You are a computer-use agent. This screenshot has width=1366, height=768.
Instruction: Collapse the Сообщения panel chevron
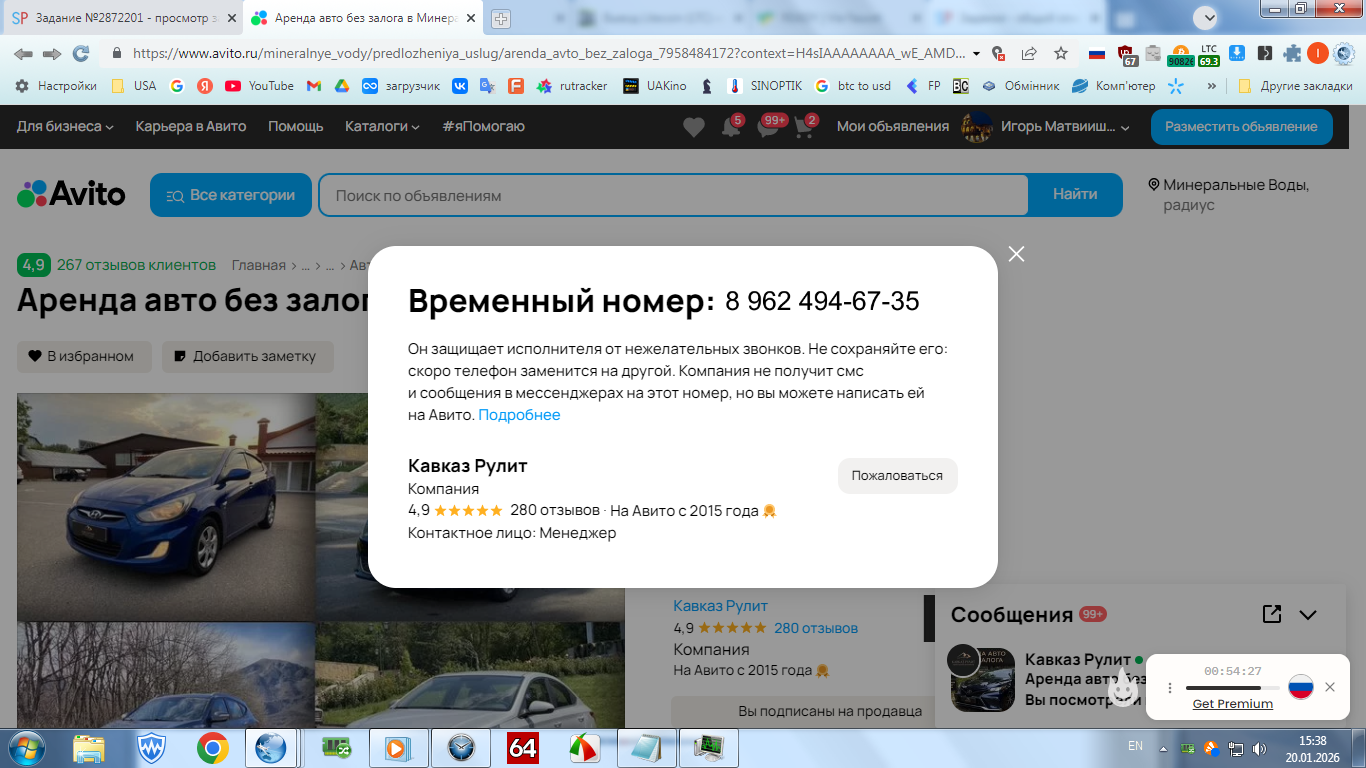pos(1308,615)
